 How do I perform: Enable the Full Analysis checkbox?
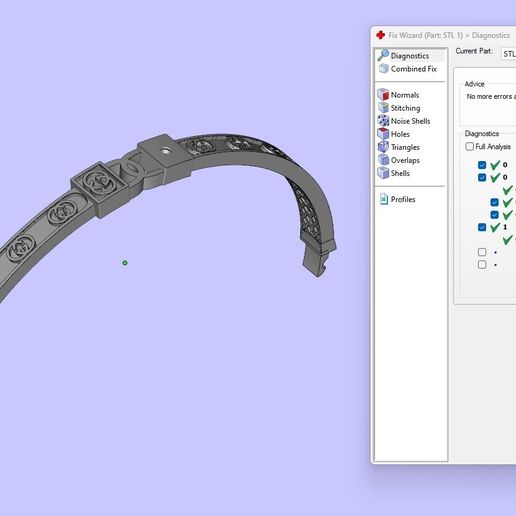(x=469, y=146)
